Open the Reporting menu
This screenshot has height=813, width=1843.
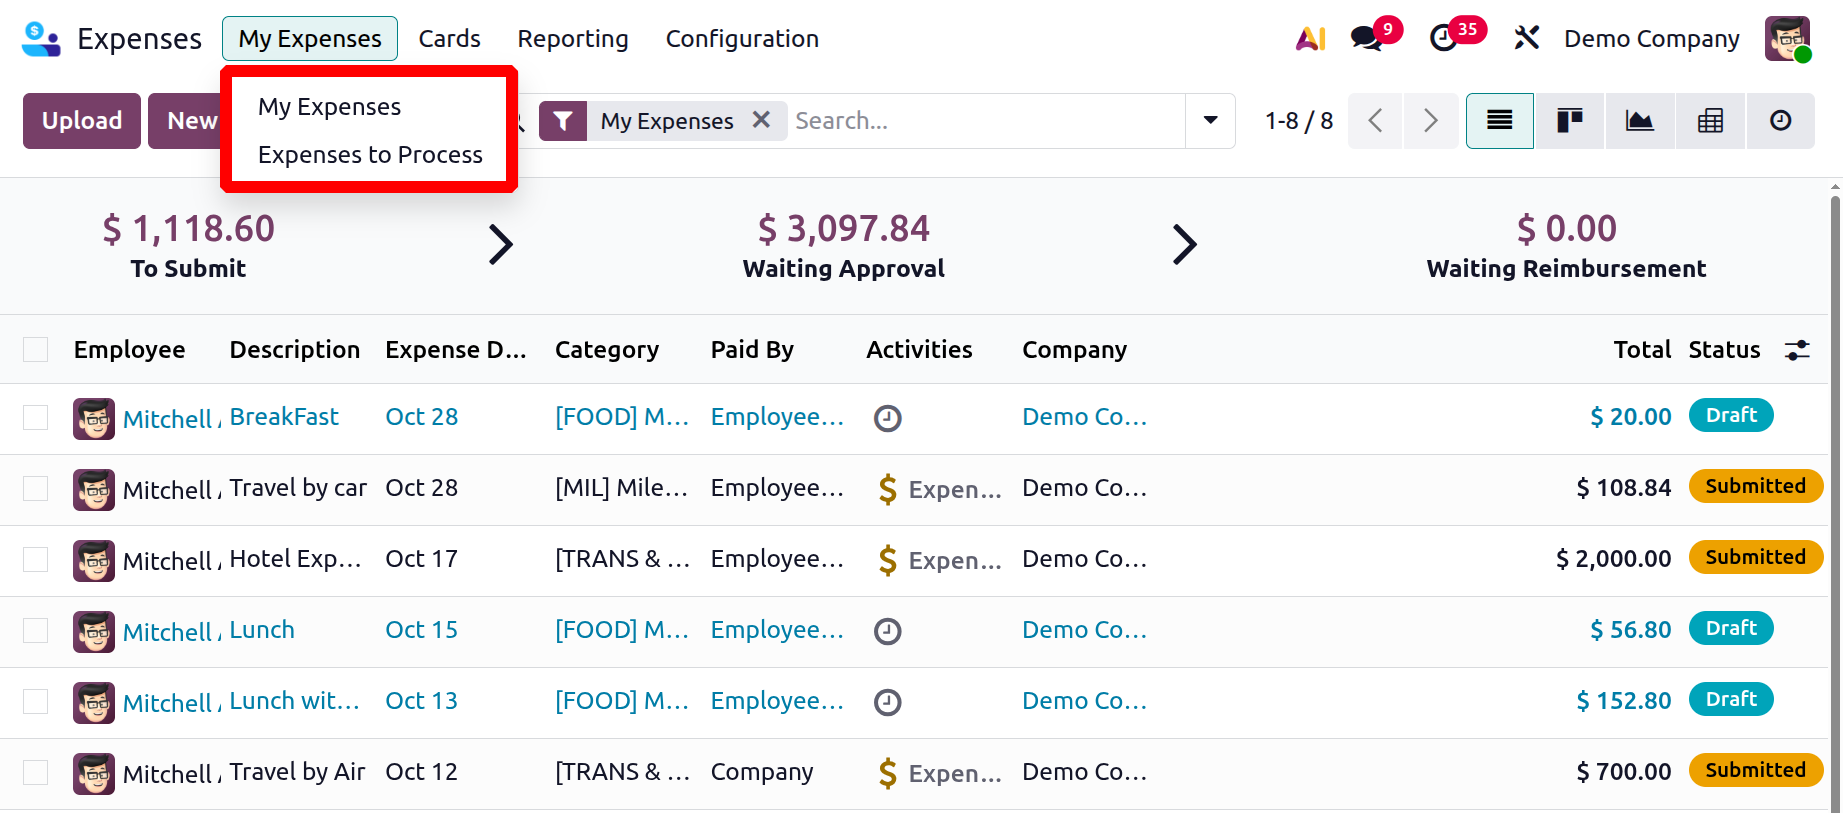(572, 39)
